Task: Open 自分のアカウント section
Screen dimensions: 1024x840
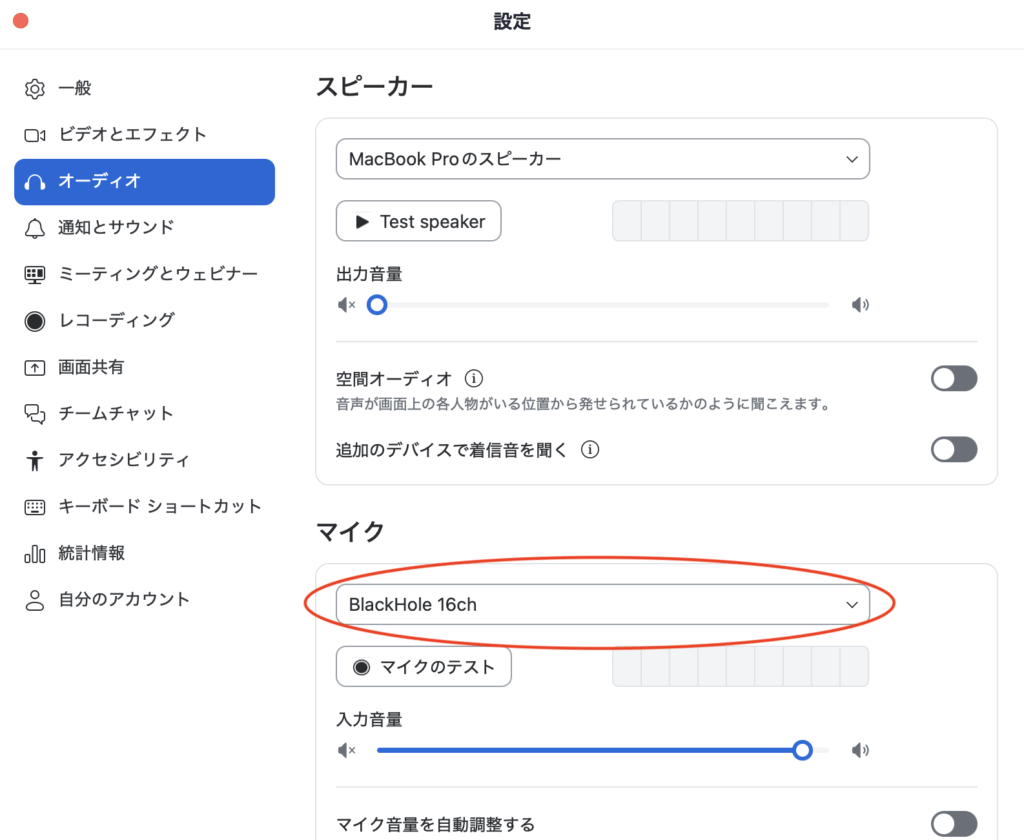Action: coord(144,600)
